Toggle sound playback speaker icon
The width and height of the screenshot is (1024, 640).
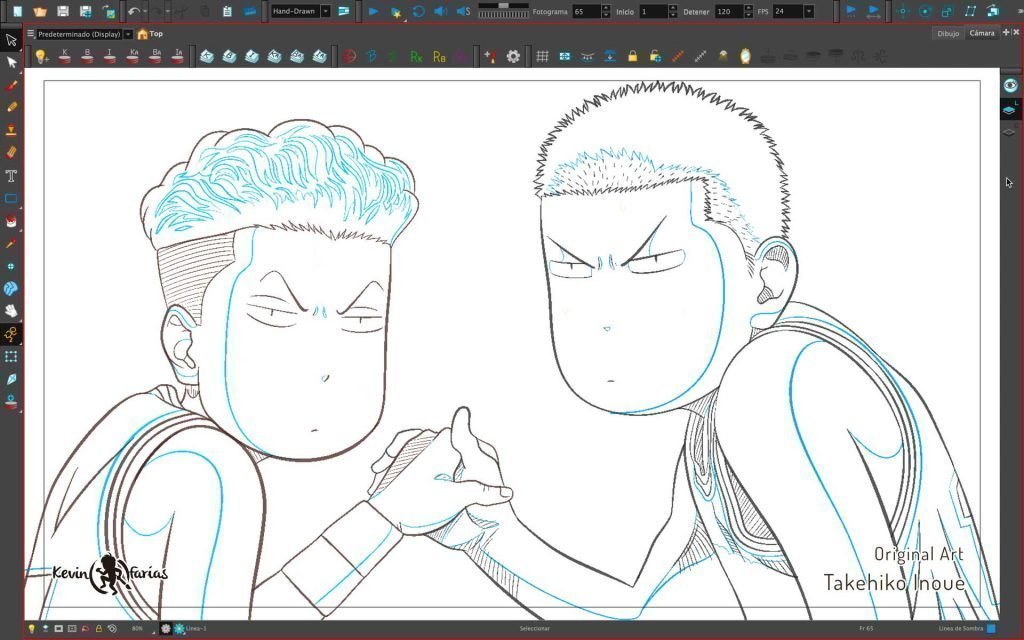tap(441, 11)
